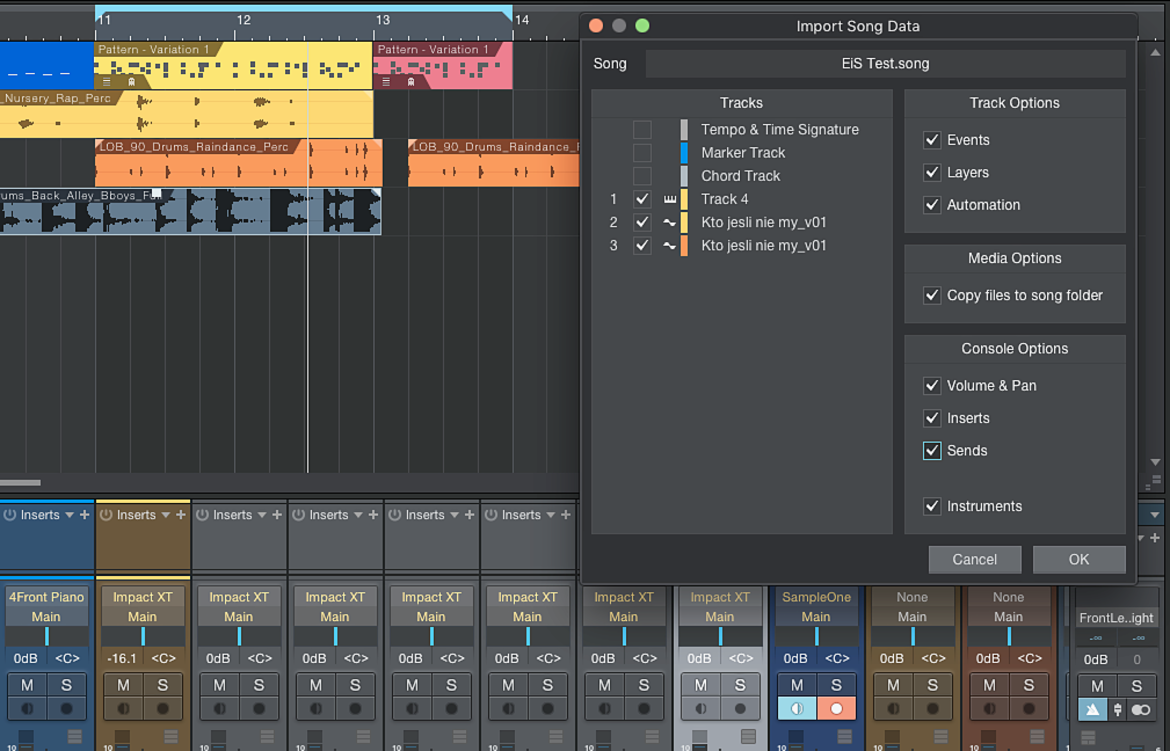Image resolution: width=1170 pixels, height=751 pixels.
Task: Uncheck the Sends console option
Action: coord(932,451)
